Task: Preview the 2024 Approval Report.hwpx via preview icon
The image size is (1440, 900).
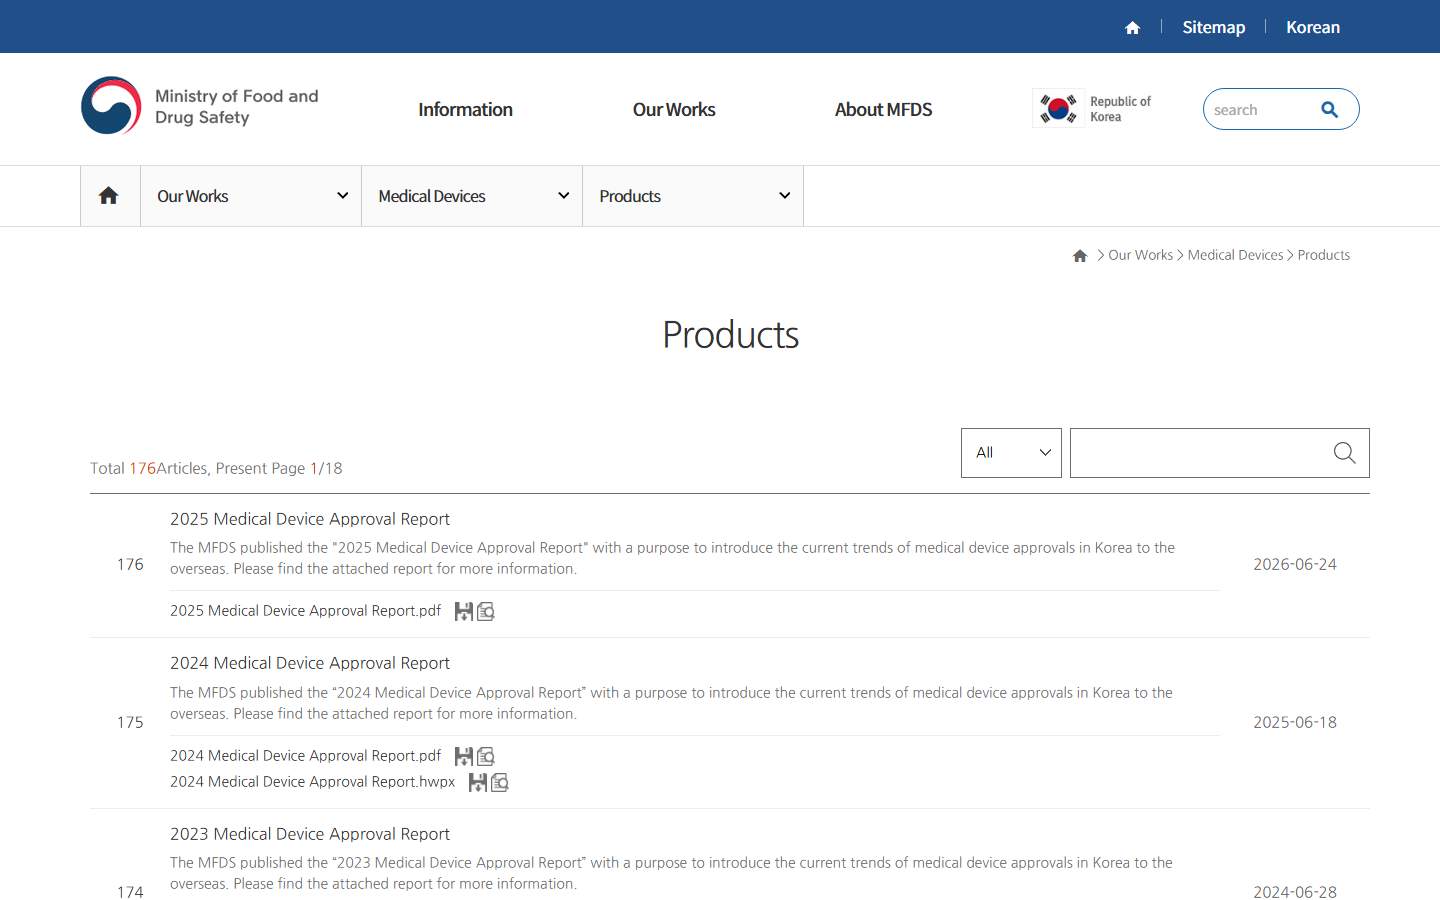Action: (x=500, y=782)
